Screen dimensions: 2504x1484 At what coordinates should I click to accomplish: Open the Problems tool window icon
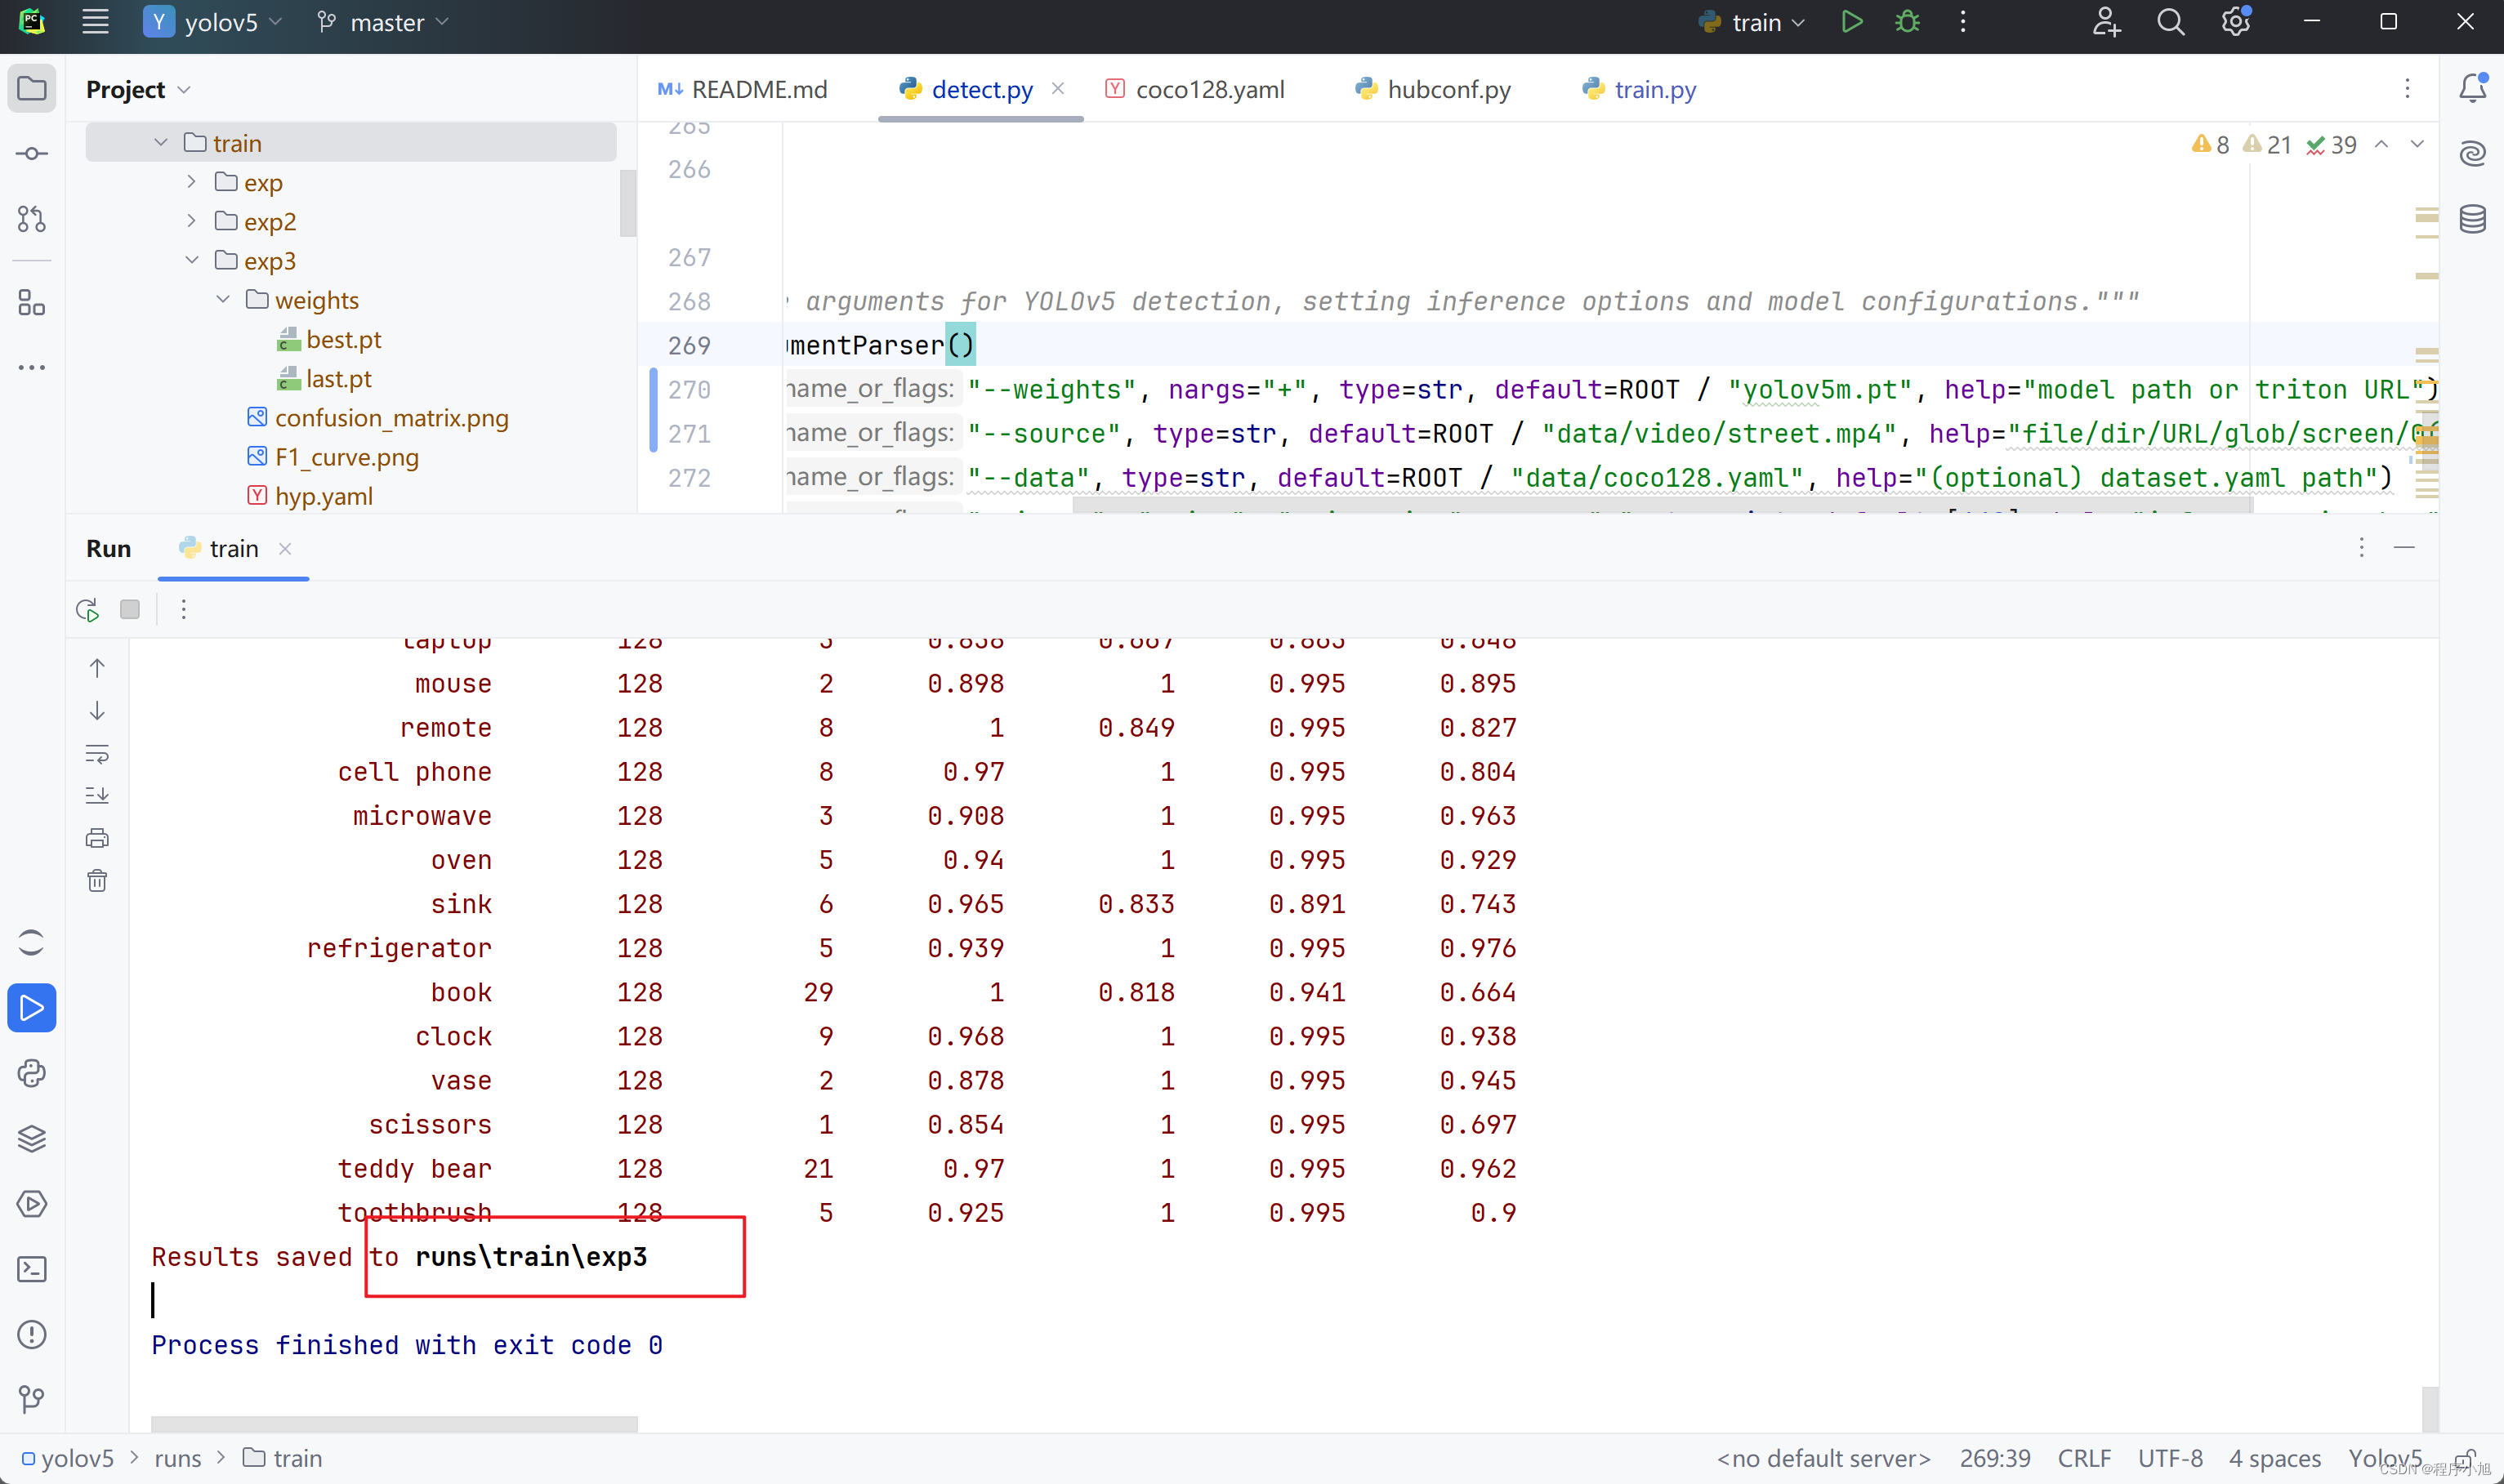(x=31, y=1334)
